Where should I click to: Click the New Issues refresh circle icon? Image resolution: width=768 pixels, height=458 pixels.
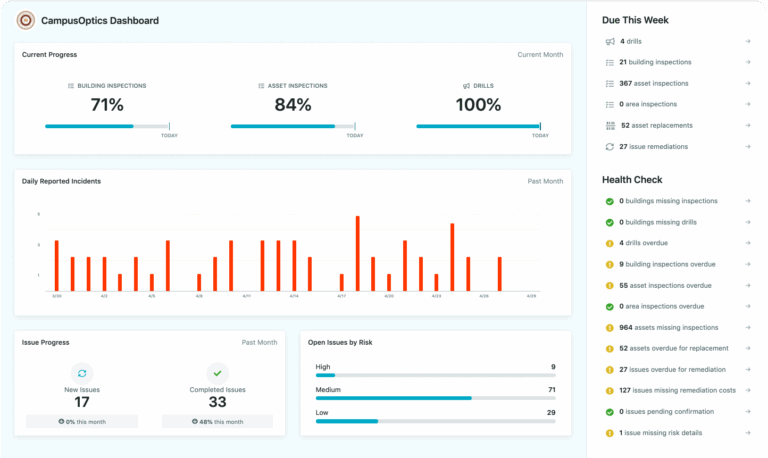[x=82, y=373]
